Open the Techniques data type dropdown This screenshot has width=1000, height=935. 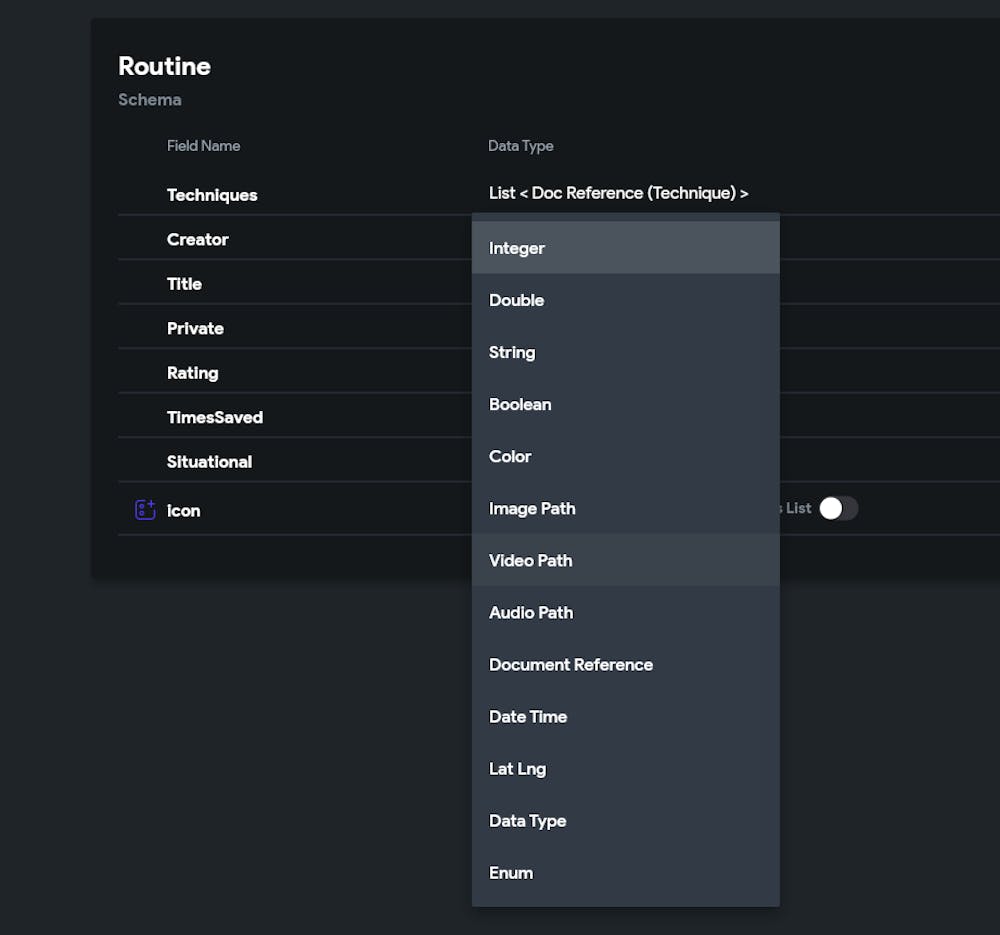618,193
